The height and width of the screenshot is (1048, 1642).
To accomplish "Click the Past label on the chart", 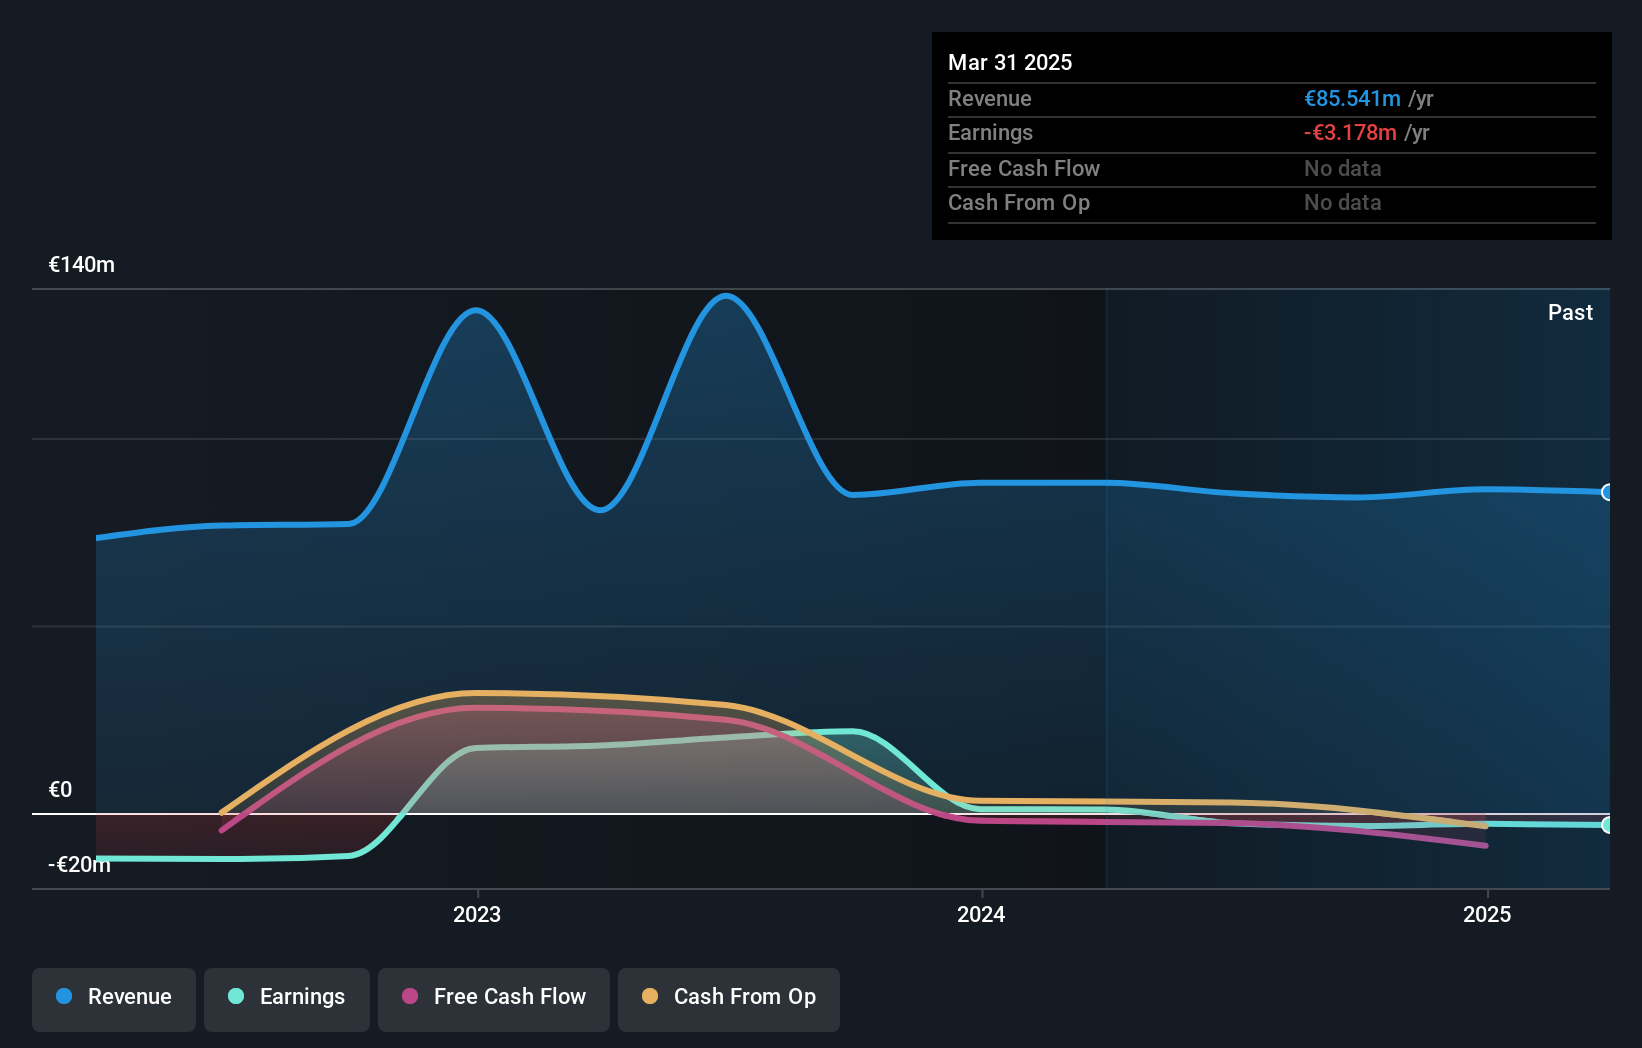I will [1570, 313].
